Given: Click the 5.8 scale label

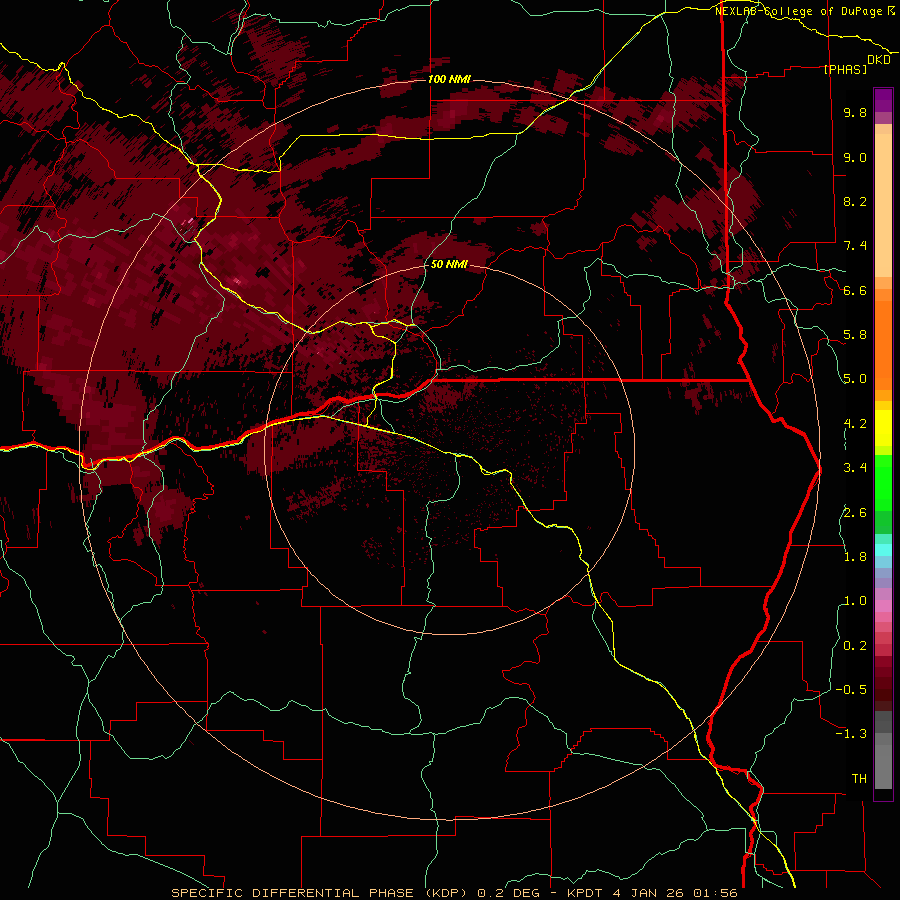Looking at the screenshot, I should pos(855,335).
